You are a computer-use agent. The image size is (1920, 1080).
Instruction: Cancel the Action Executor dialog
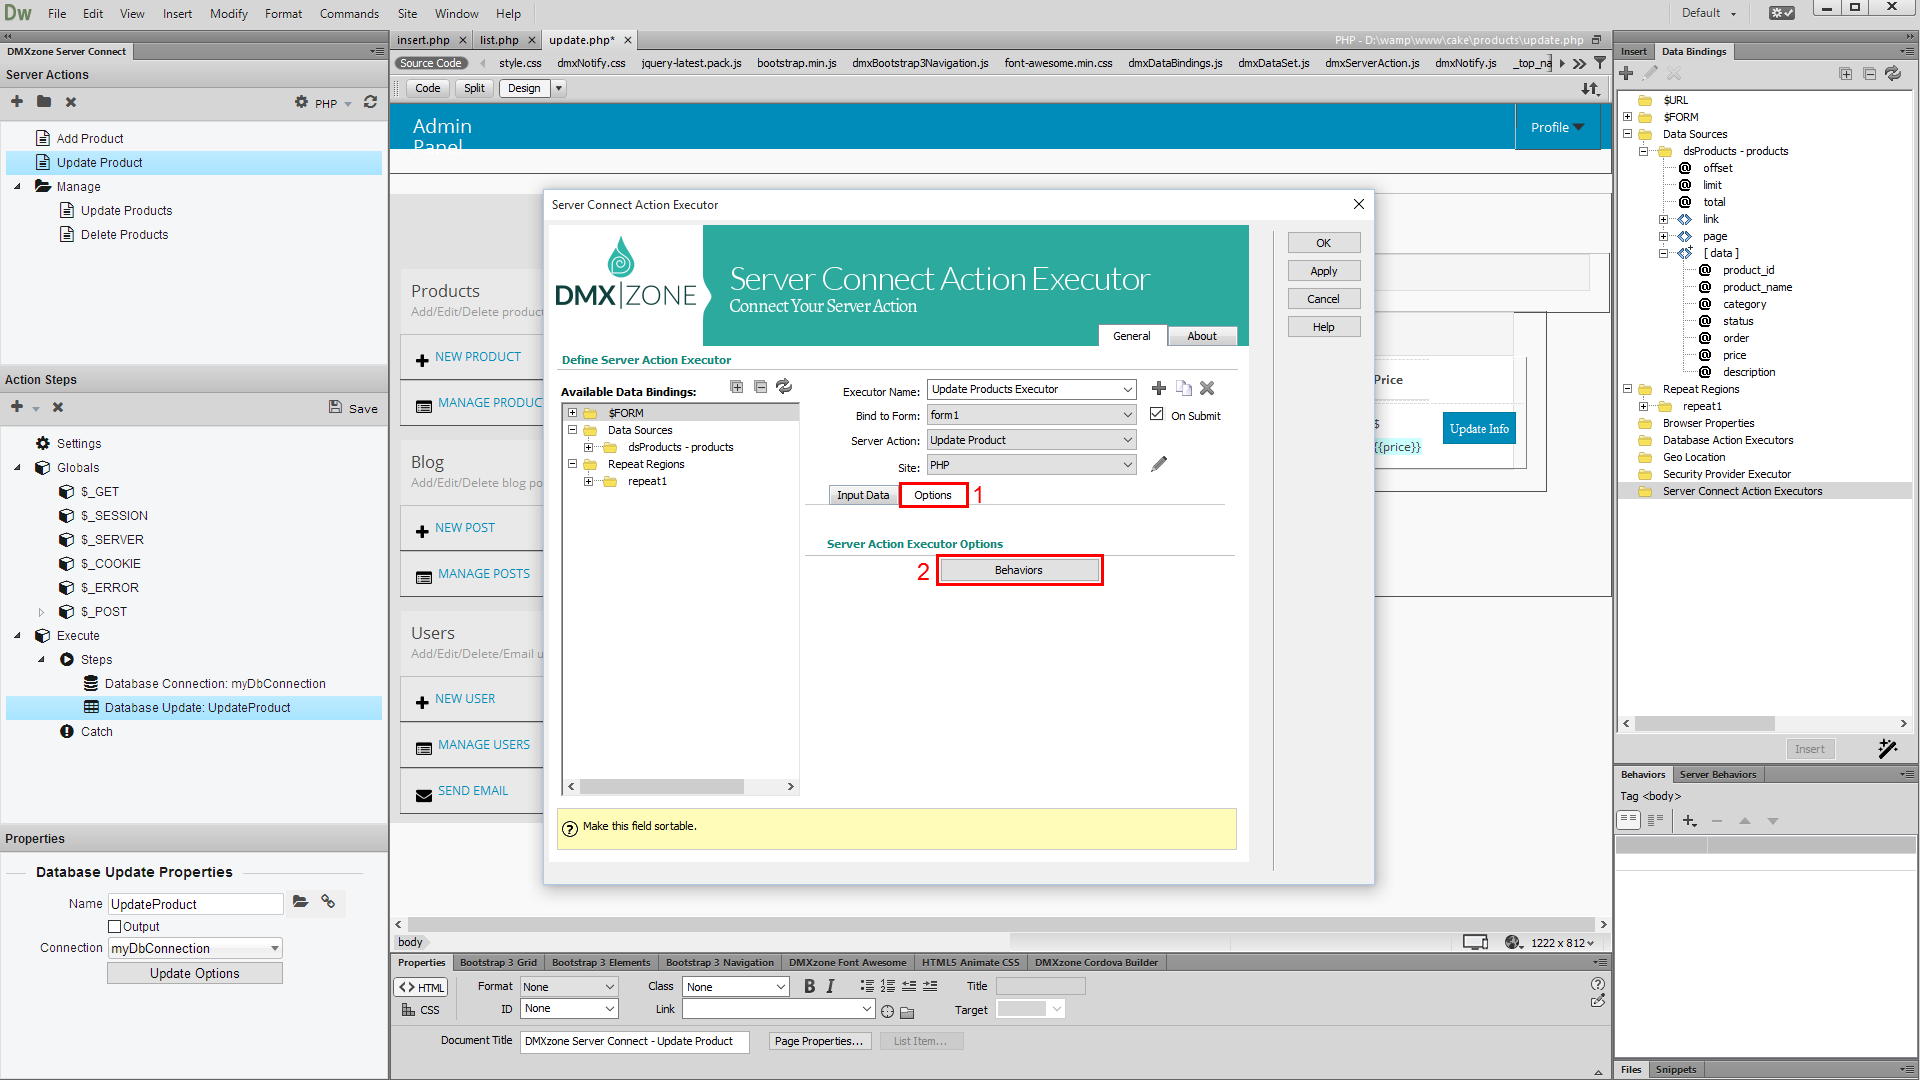[x=1324, y=299]
